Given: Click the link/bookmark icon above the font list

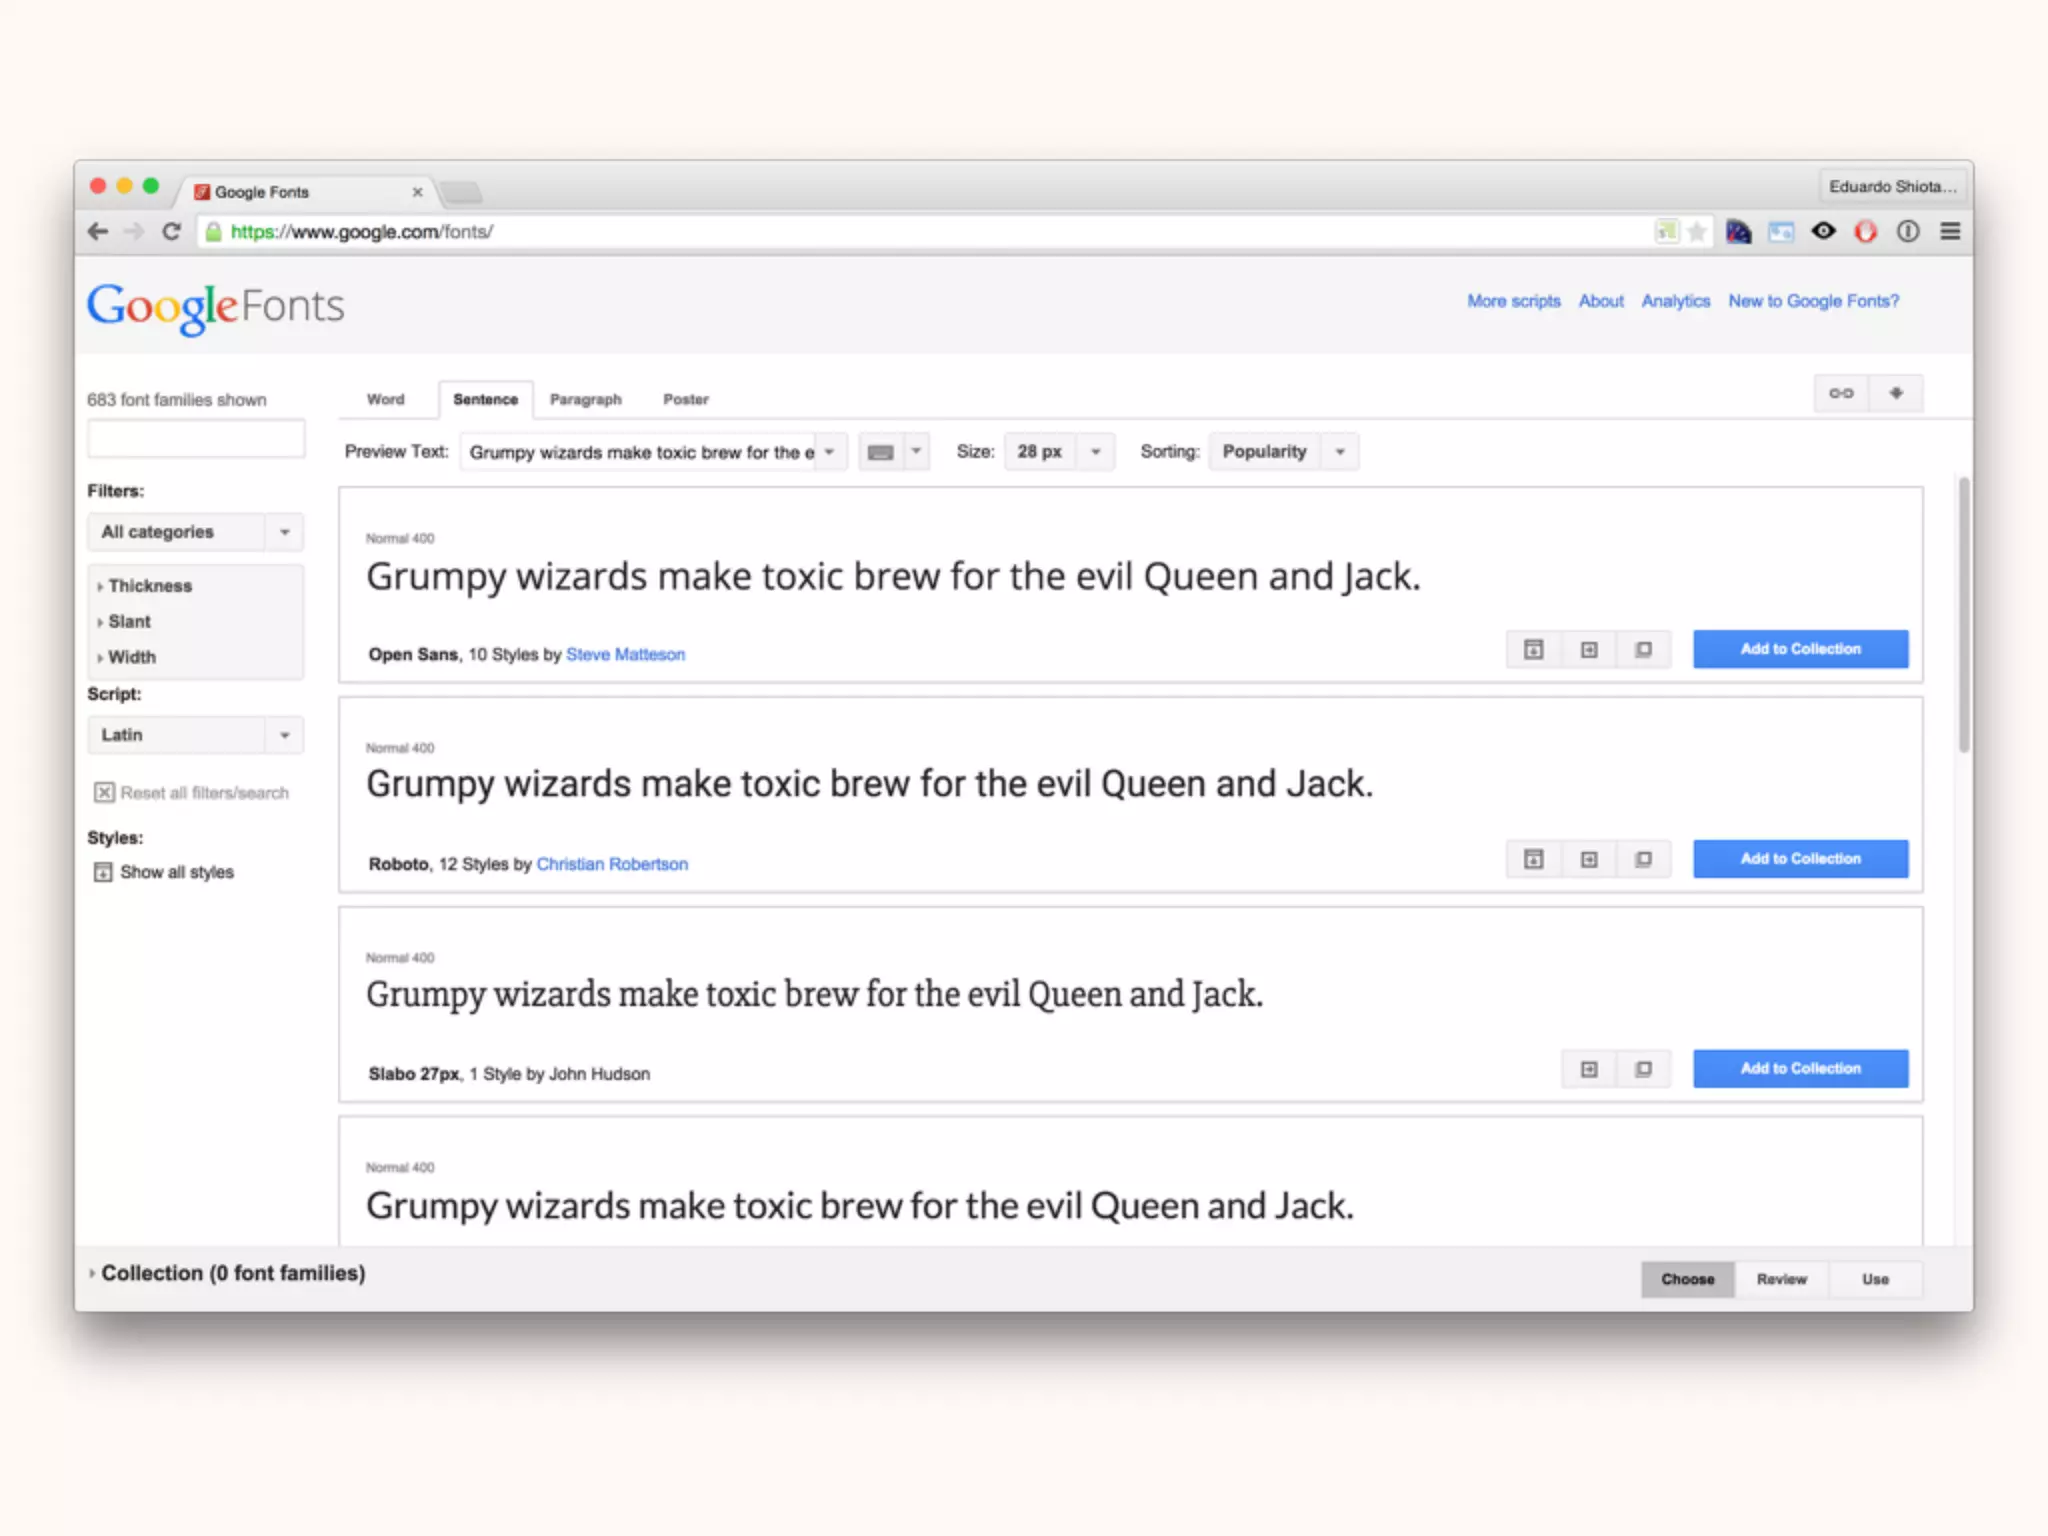Looking at the screenshot, I should pyautogui.click(x=1841, y=393).
